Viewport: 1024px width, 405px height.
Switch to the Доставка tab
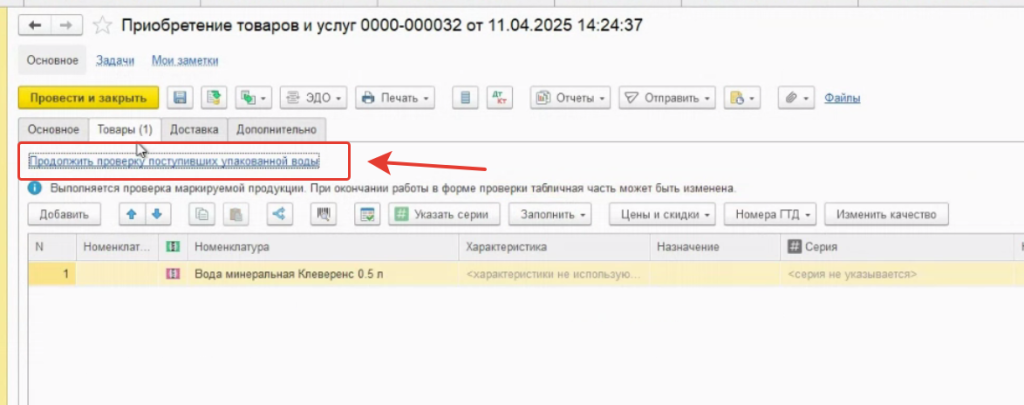click(x=194, y=129)
